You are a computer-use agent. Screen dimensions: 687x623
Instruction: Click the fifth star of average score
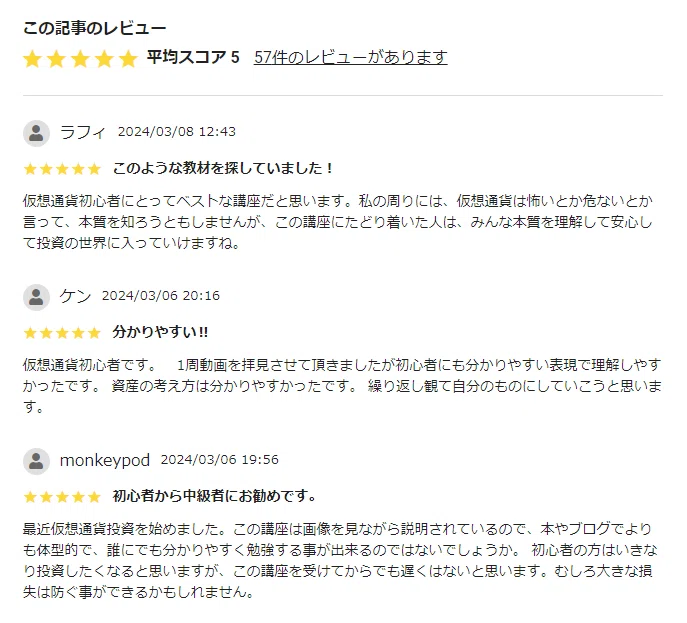[128, 58]
